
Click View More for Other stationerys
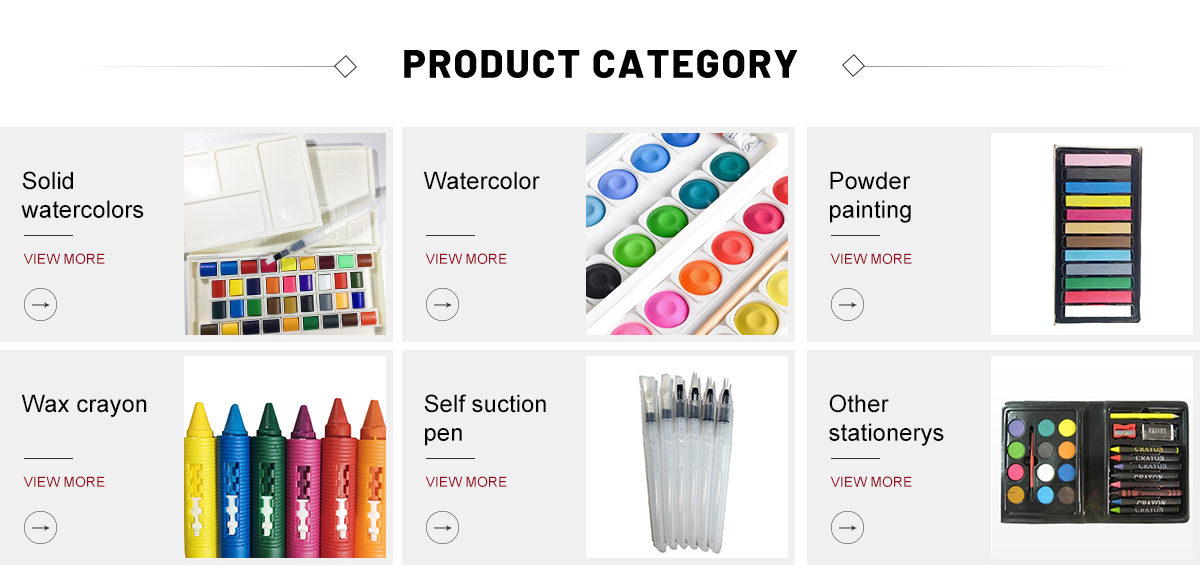[871, 482]
